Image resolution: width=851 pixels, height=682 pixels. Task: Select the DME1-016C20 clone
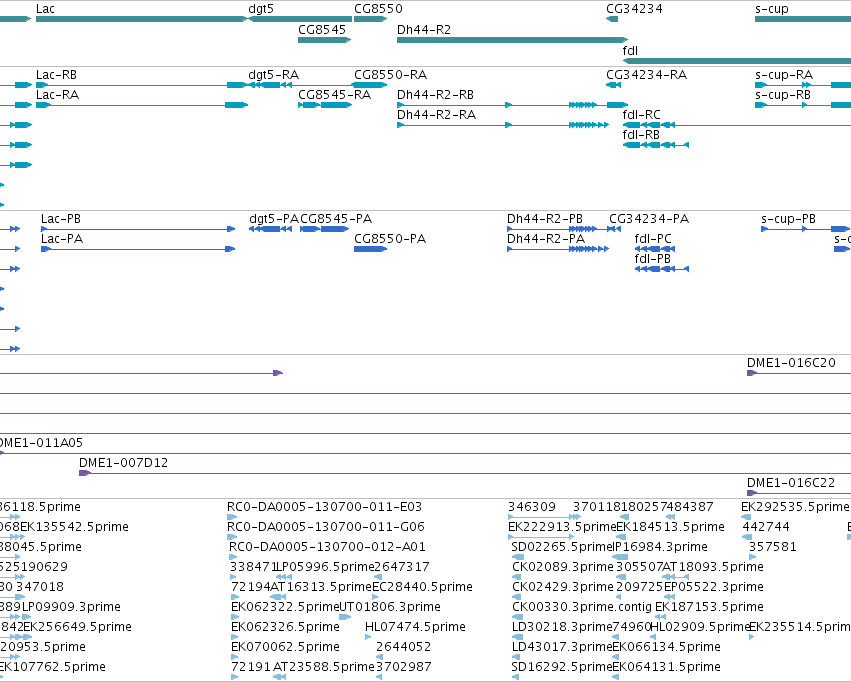click(x=799, y=373)
